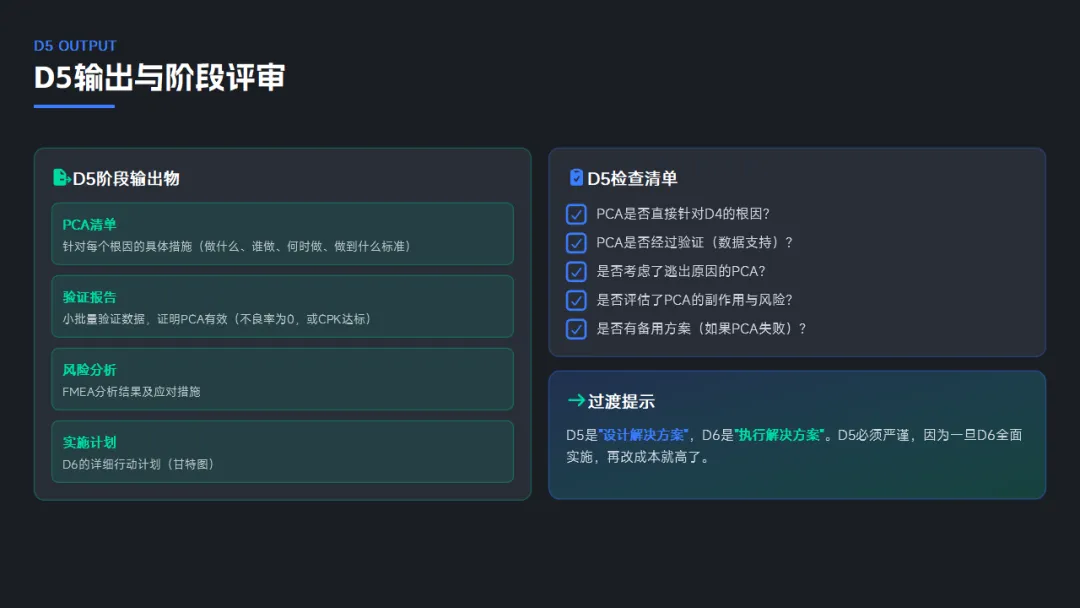Click the D5 OUTPUT label

(x=75, y=46)
